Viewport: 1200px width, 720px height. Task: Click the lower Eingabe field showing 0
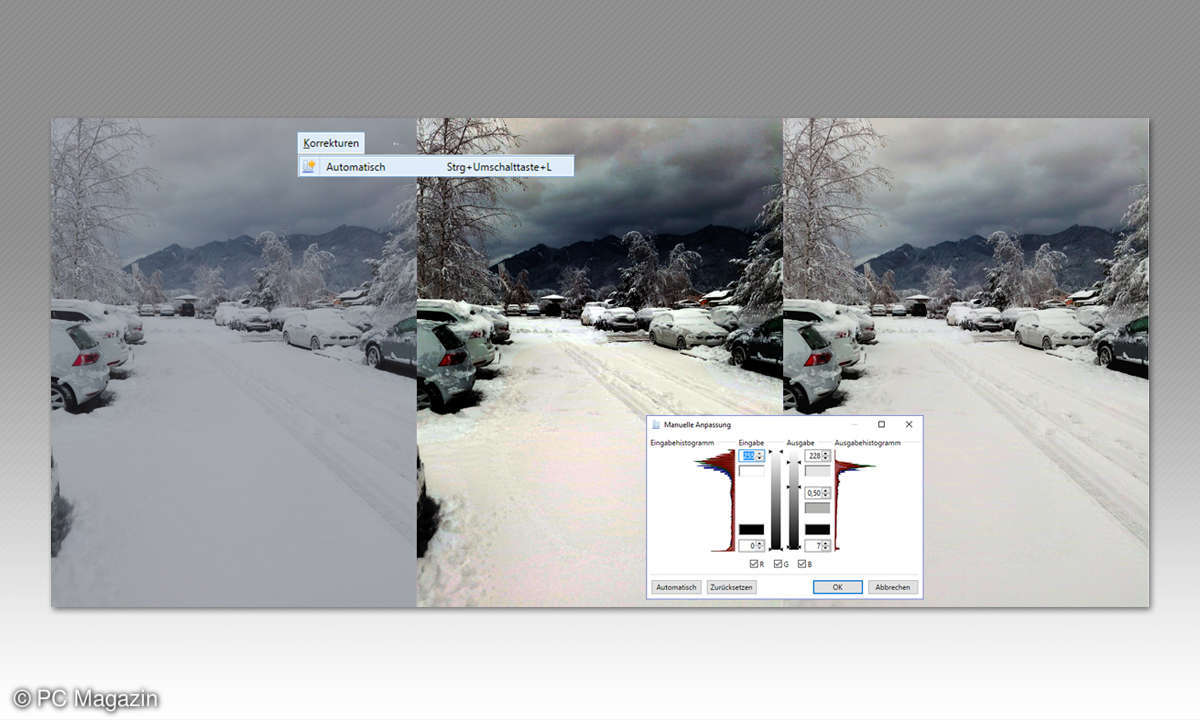pyautogui.click(x=749, y=546)
